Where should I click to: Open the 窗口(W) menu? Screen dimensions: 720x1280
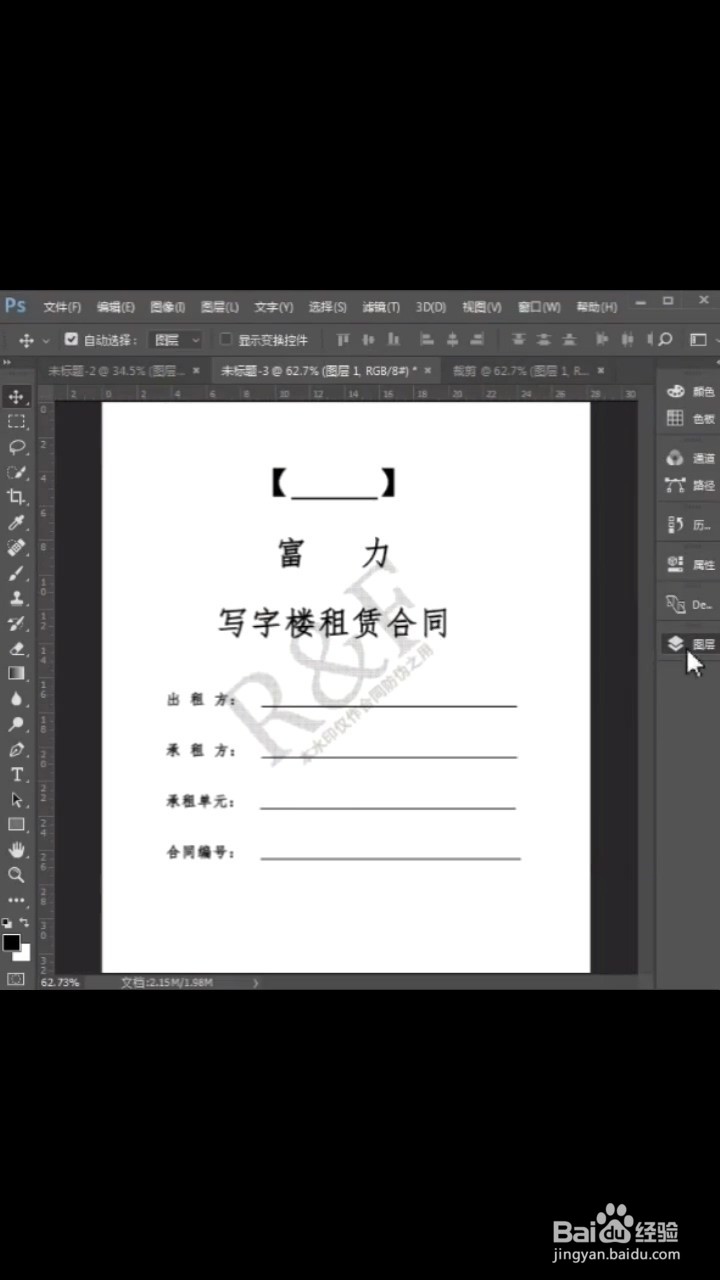(539, 307)
